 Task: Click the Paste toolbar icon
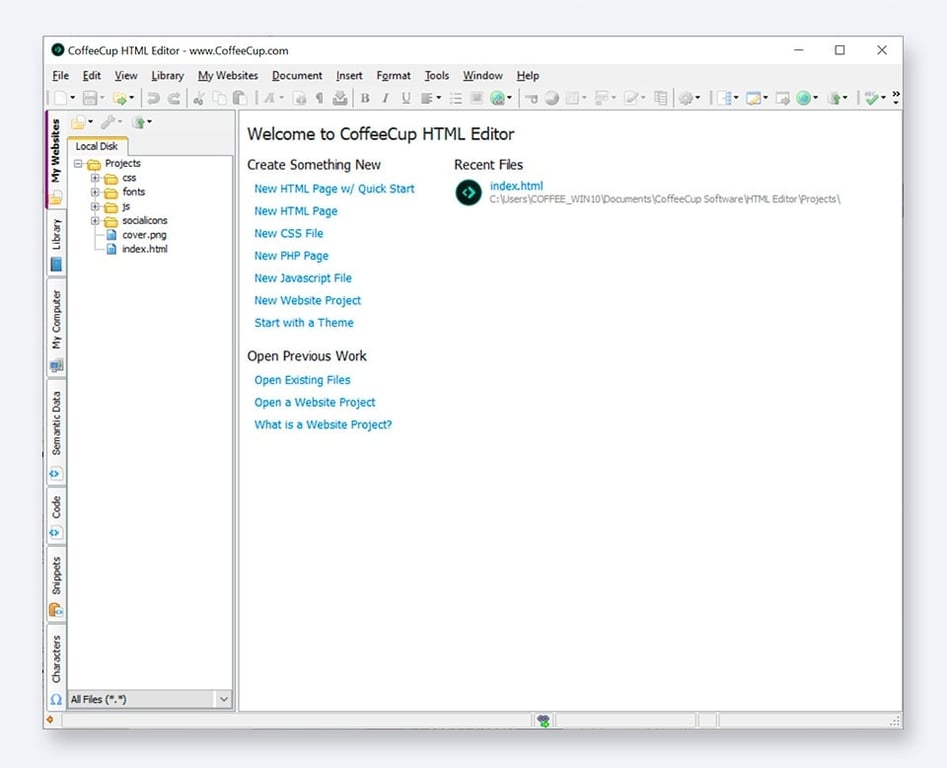tap(238, 97)
